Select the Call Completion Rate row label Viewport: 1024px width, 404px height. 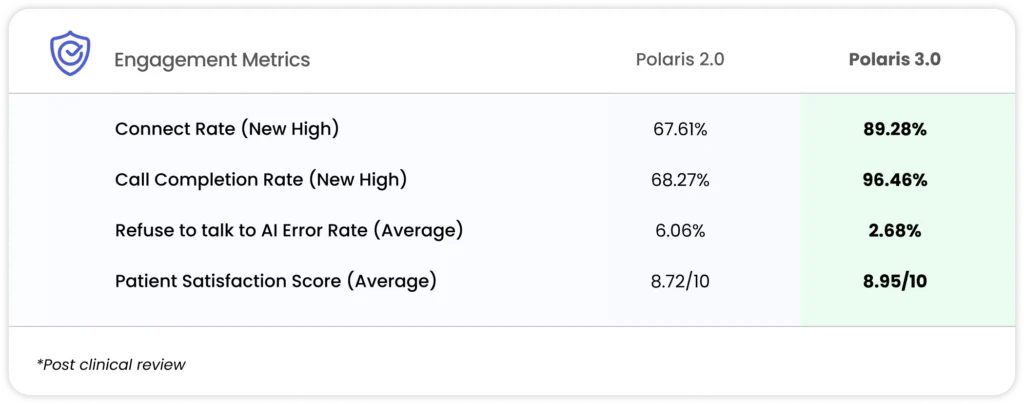(x=261, y=180)
